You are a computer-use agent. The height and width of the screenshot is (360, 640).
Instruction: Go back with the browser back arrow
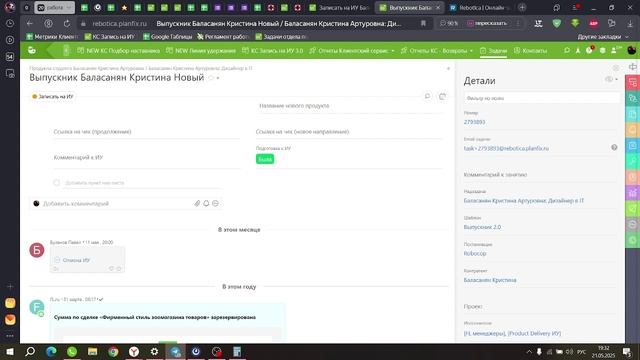pyautogui.click(x=29, y=24)
